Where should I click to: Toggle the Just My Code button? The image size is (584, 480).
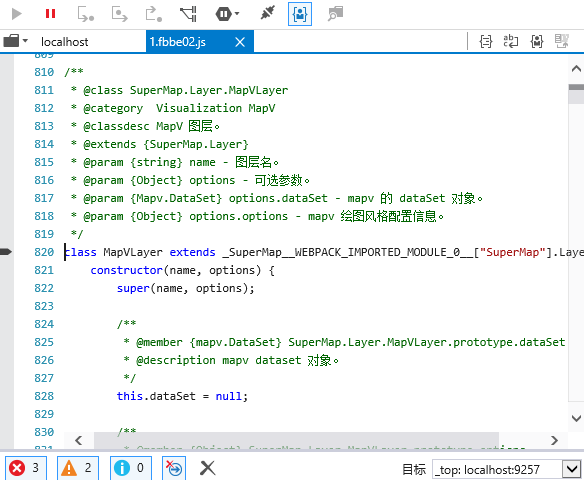click(x=300, y=14)
